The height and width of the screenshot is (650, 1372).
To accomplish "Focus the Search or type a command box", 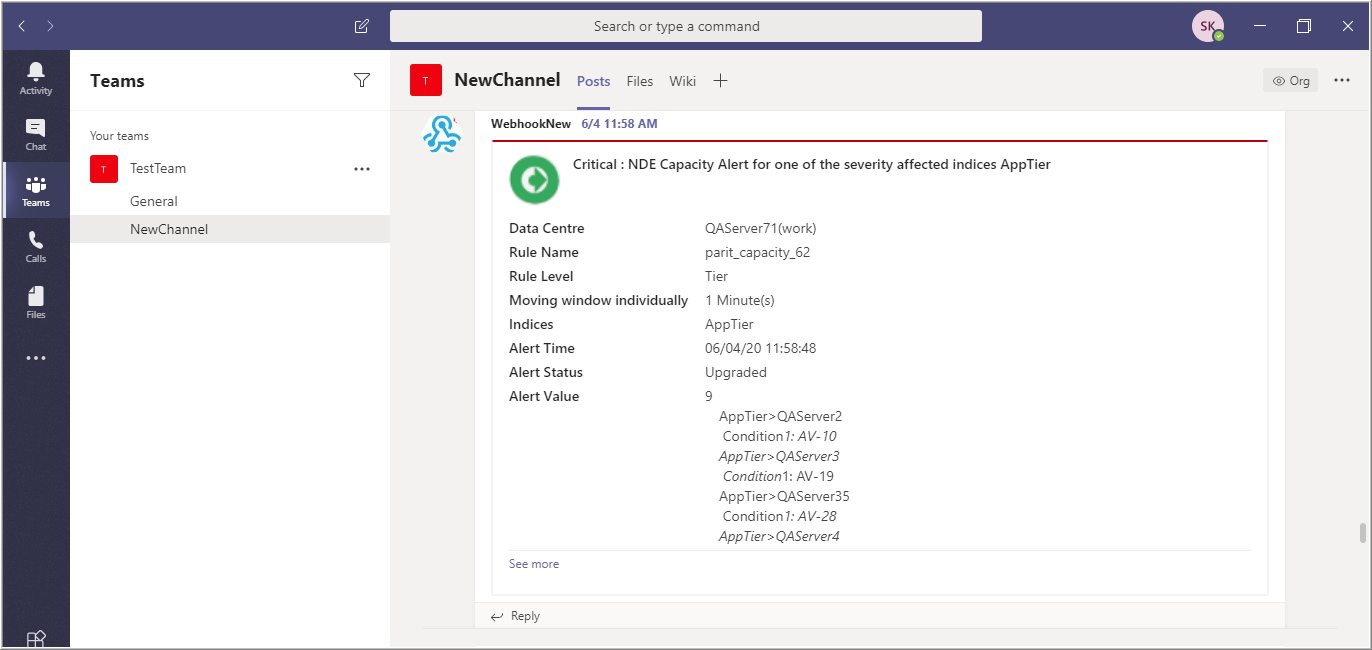I will pyautogui.click(x=686, y=26).
